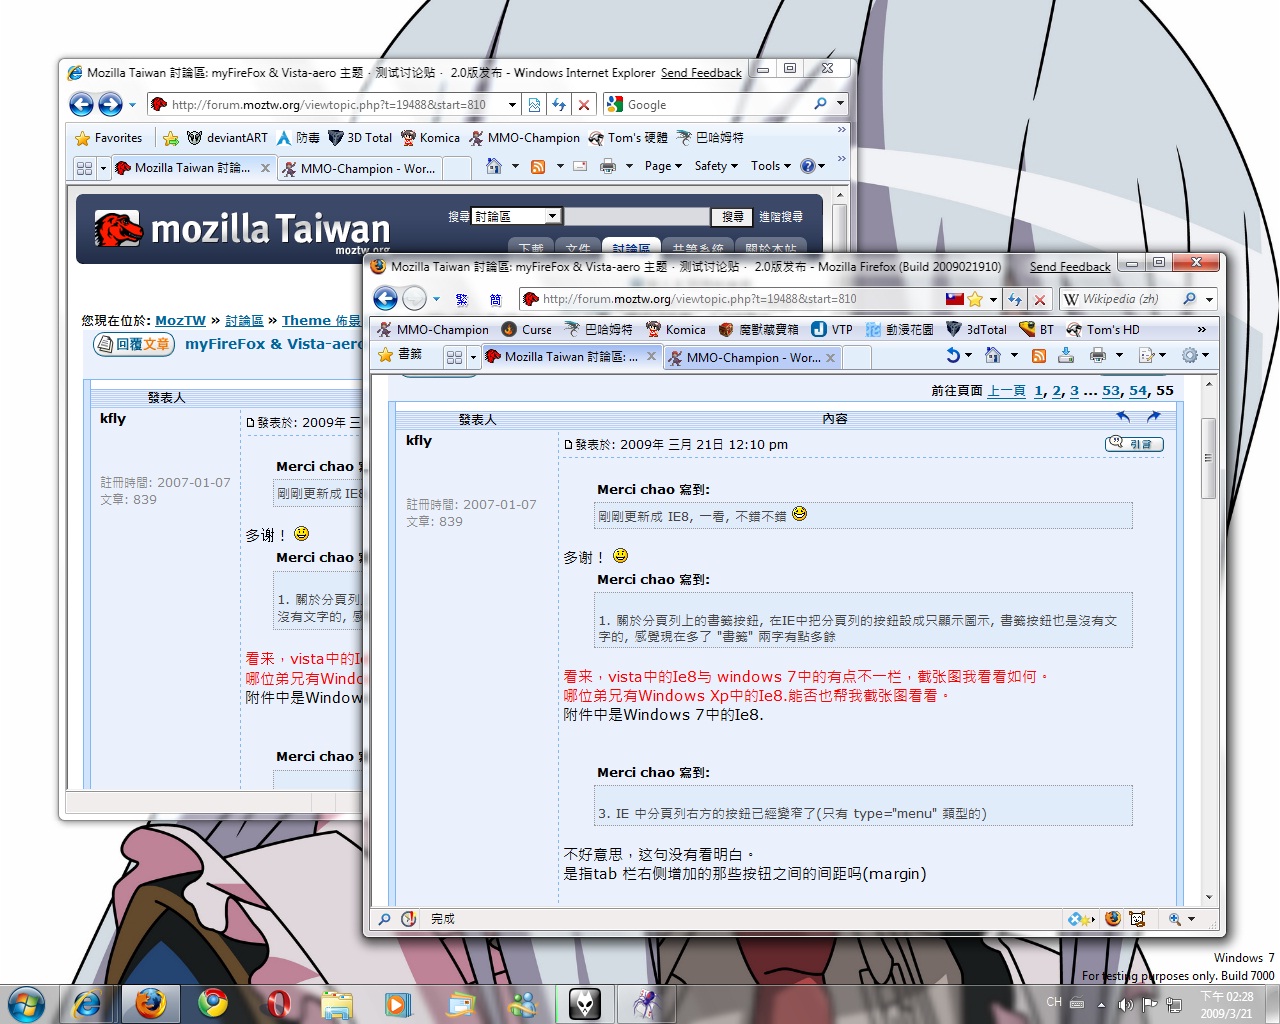Open Downloads icon in Firefox toolbar
Viewport: 1280px width, 1024px height.
point(1066,355)
